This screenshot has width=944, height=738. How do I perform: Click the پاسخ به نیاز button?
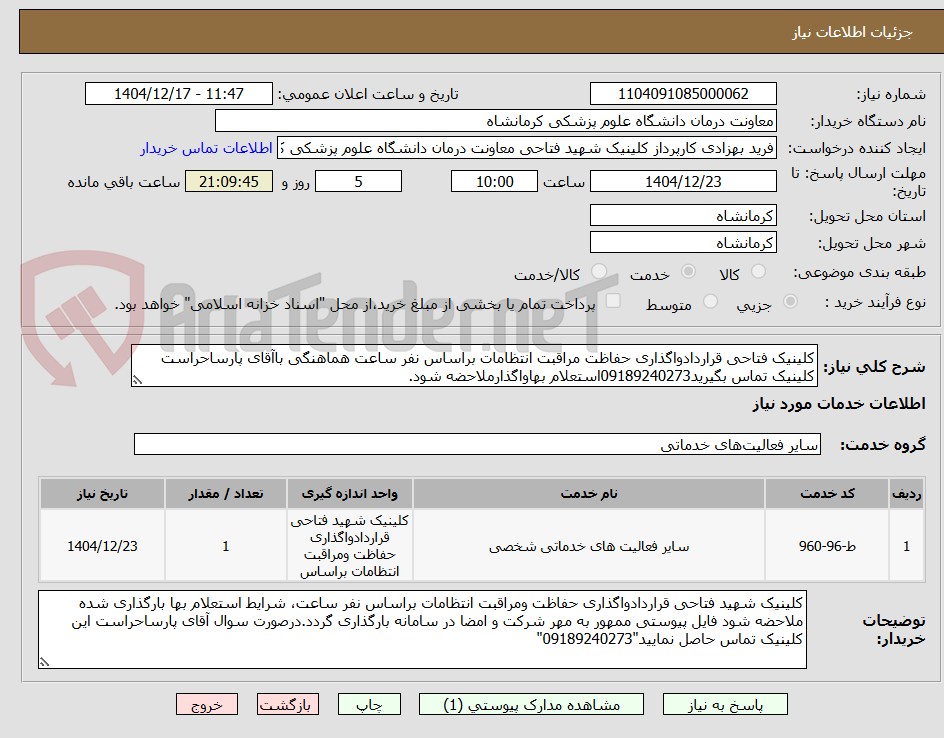tap(725, 704)
